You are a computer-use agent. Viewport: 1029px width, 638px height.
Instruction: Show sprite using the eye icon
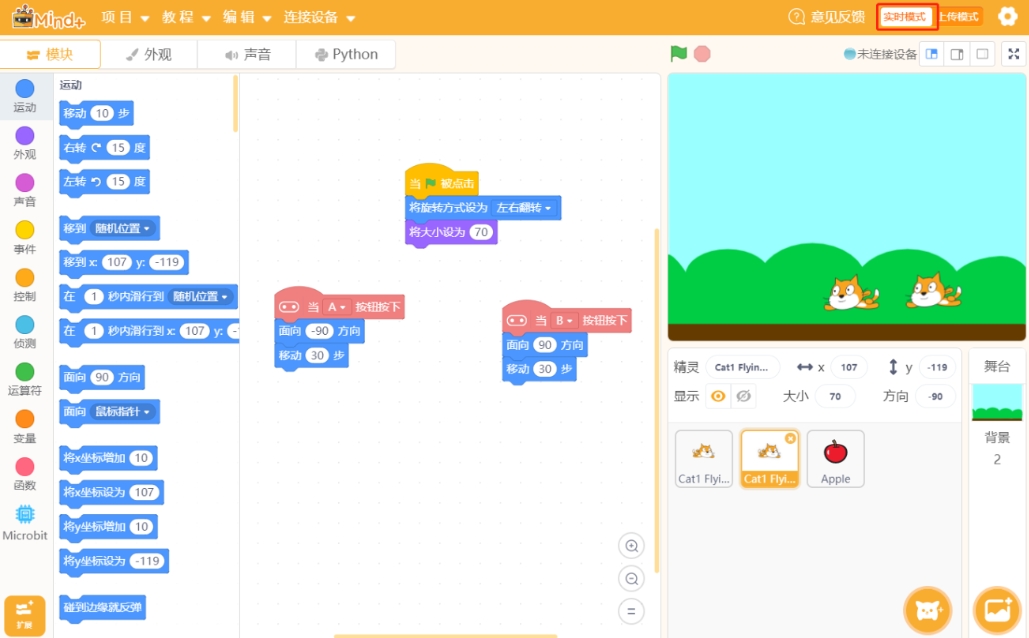(718, 396)
